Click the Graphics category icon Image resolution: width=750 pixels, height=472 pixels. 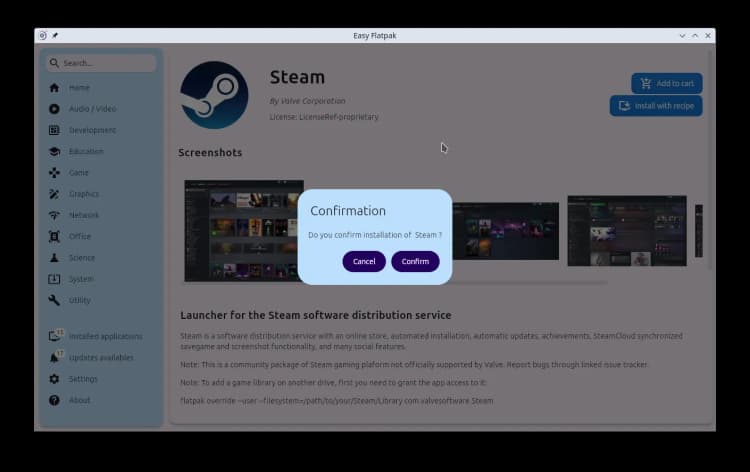[x=54, y=194]
